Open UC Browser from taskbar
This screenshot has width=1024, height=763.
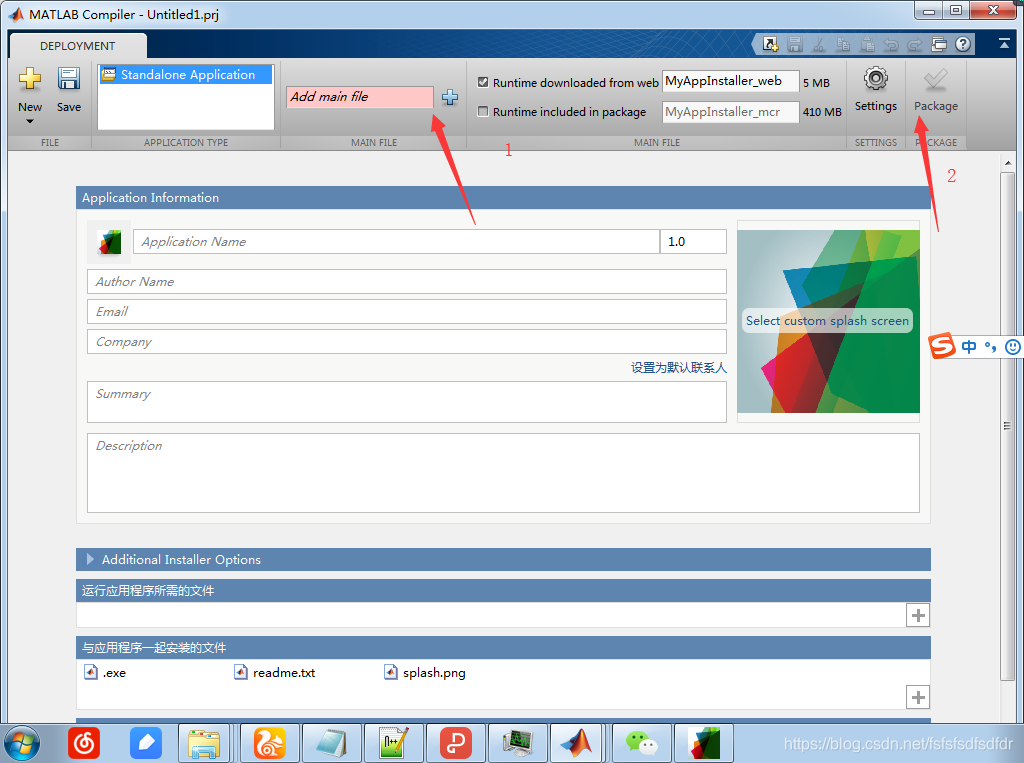tap(270, 743)
